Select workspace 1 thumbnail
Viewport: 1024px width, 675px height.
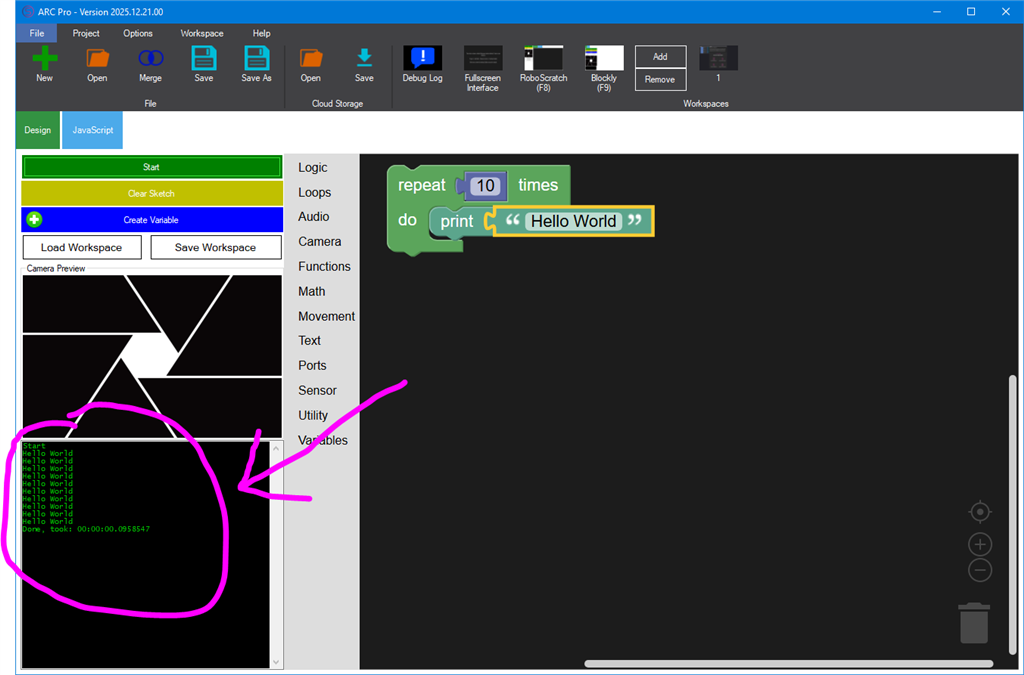pos(718,59)
